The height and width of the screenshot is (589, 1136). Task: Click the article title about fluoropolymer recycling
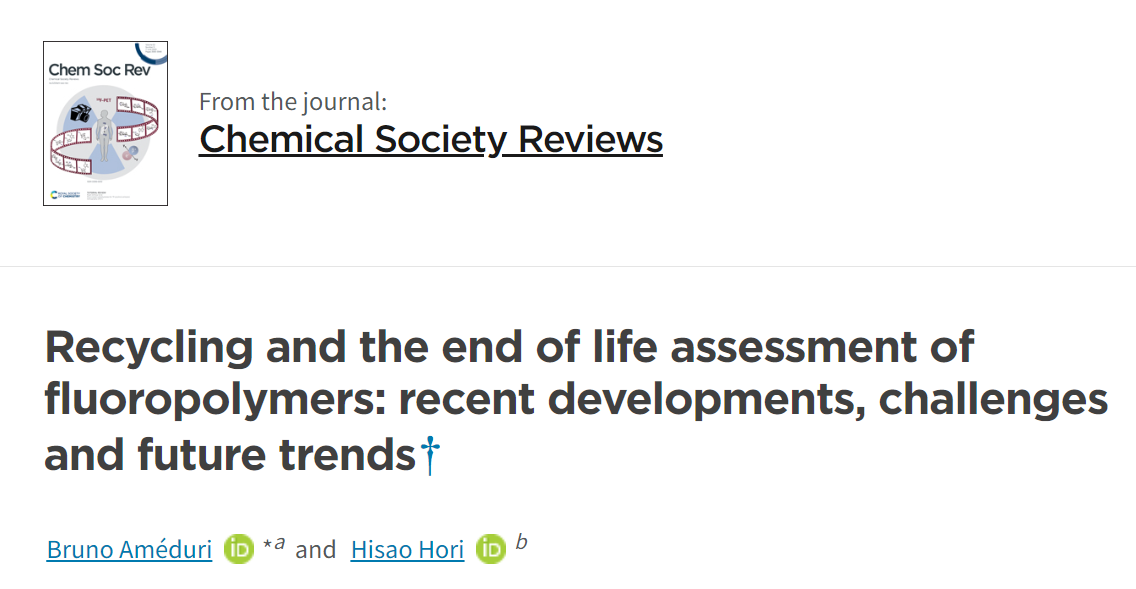576,401
